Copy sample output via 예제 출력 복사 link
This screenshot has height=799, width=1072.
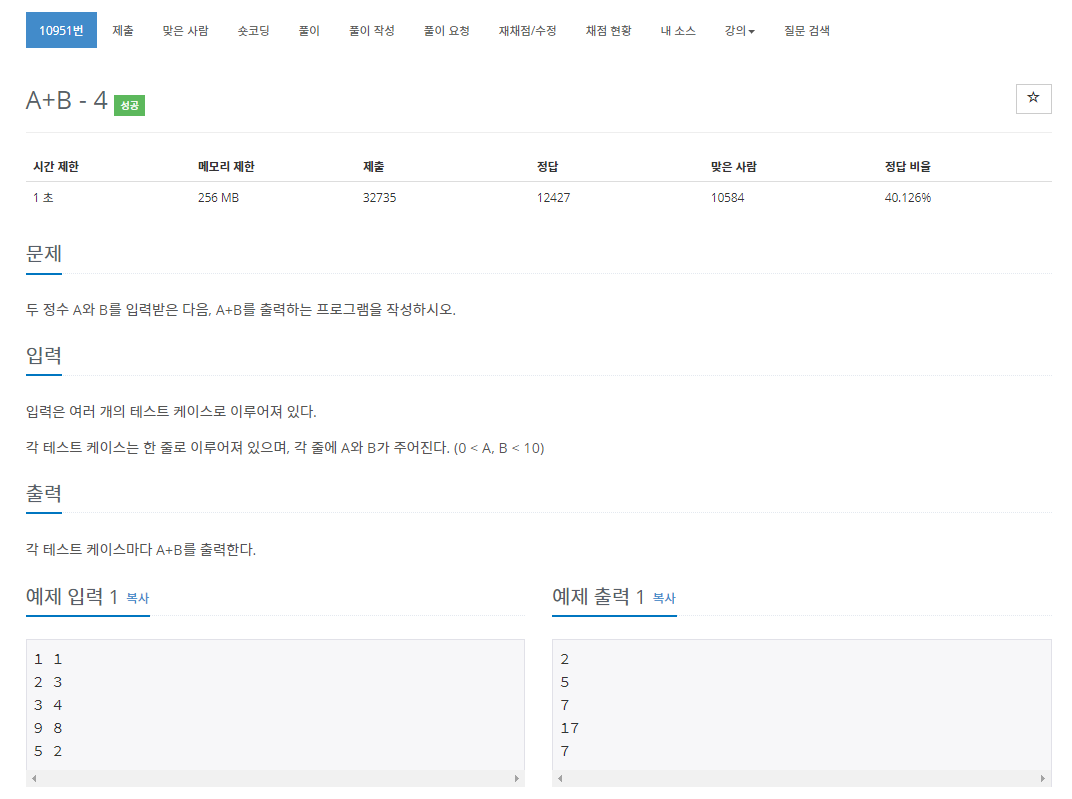point(664,598)
